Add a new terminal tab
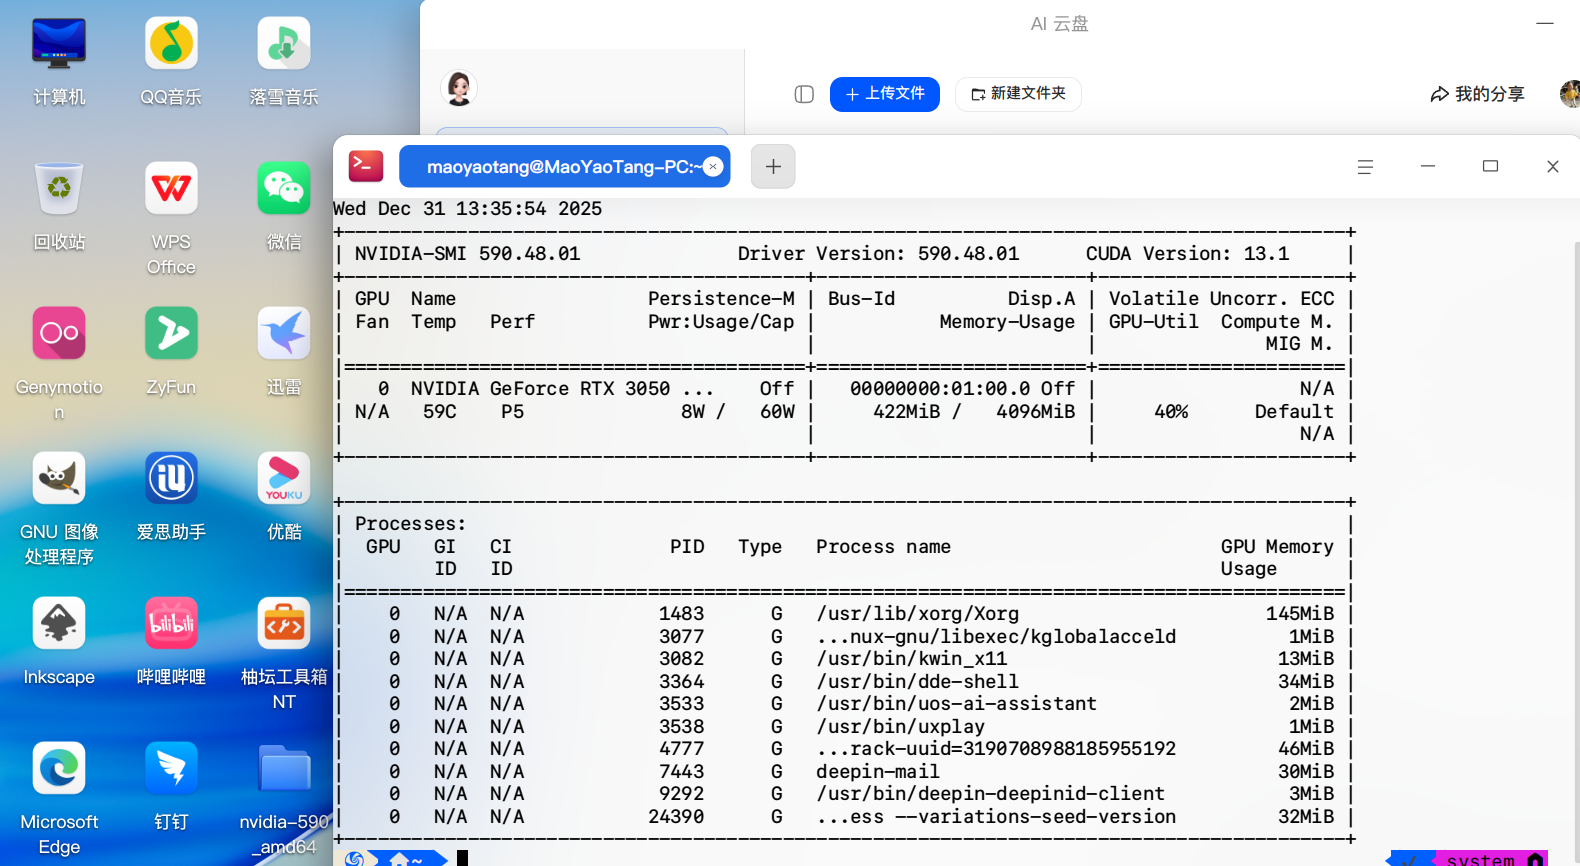The width and height of the screenshot is (1580, 866). (773, 166)
